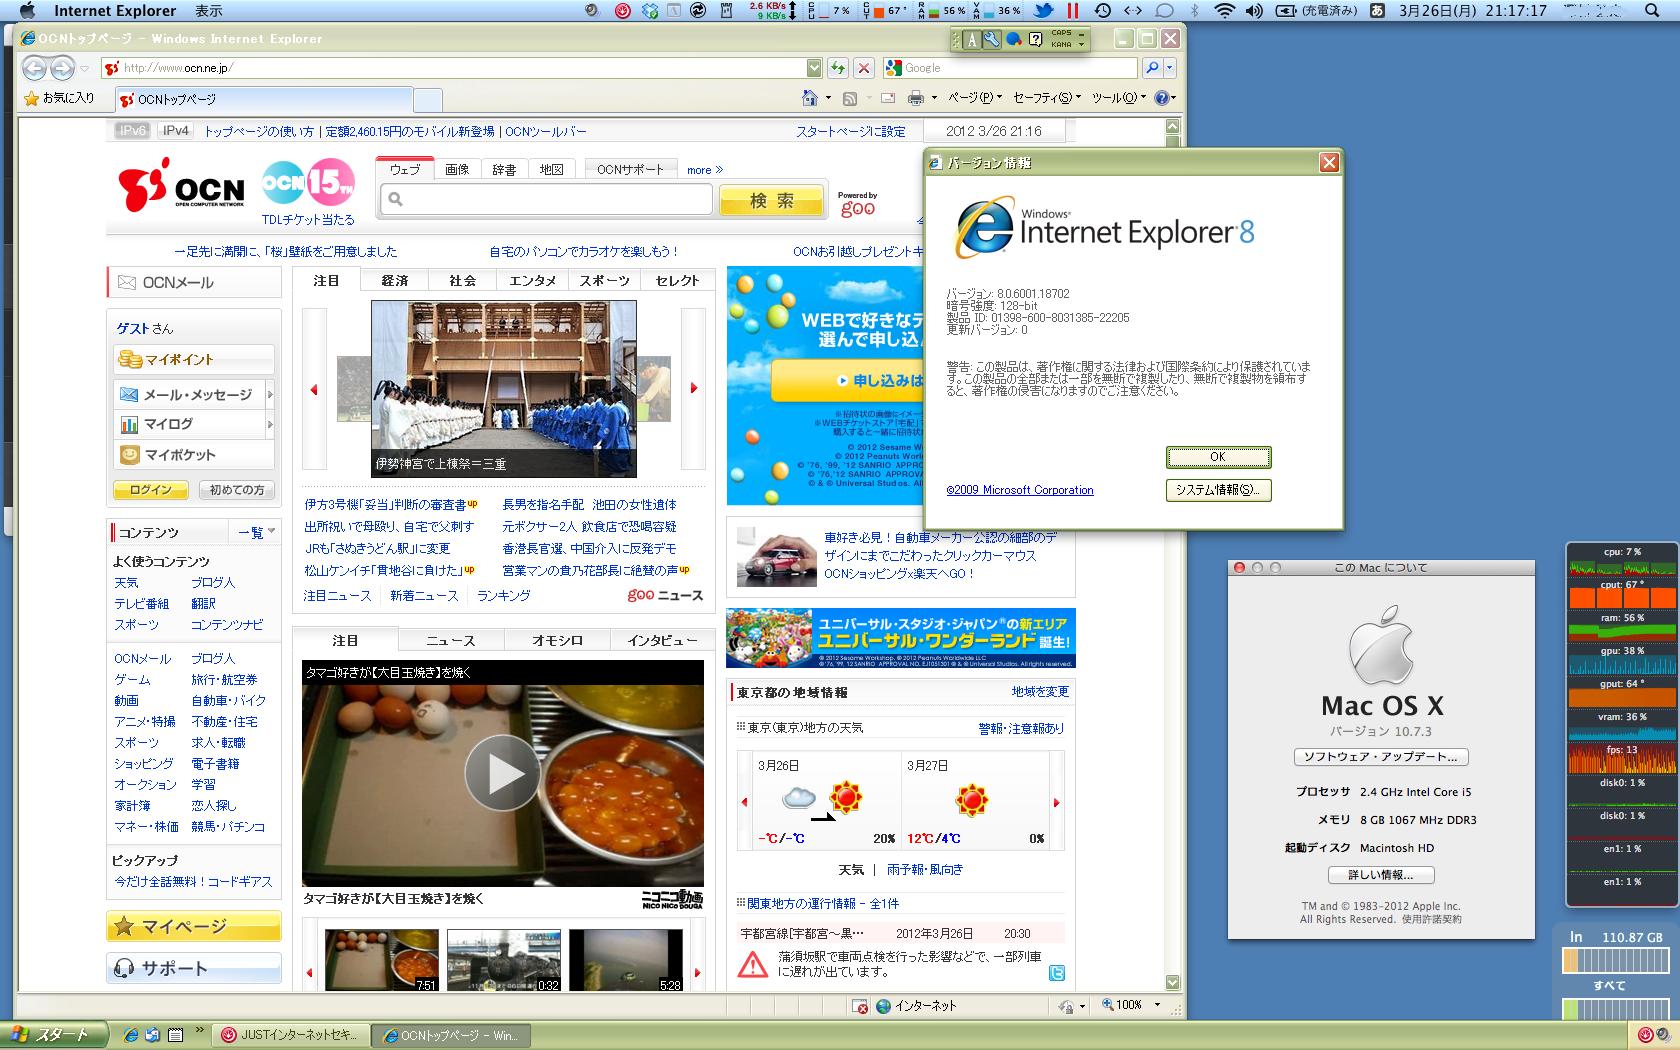Image resolution: width=1680 pixels, height=1050 pixels.
Task: Switch to the 社会 news tab
Action: [463, 281]
